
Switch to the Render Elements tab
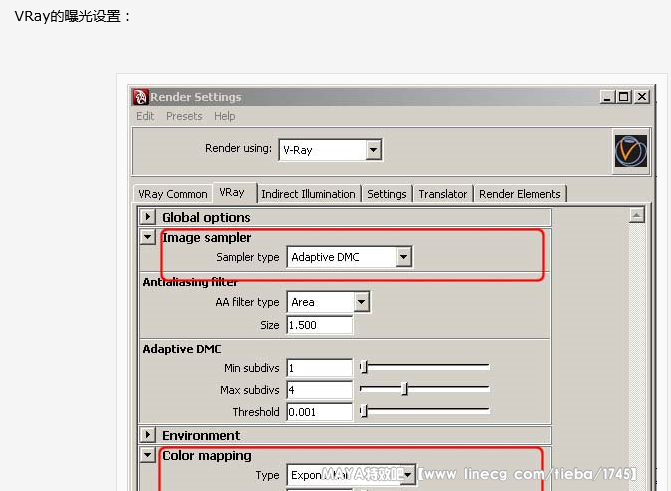pos(519,194)
